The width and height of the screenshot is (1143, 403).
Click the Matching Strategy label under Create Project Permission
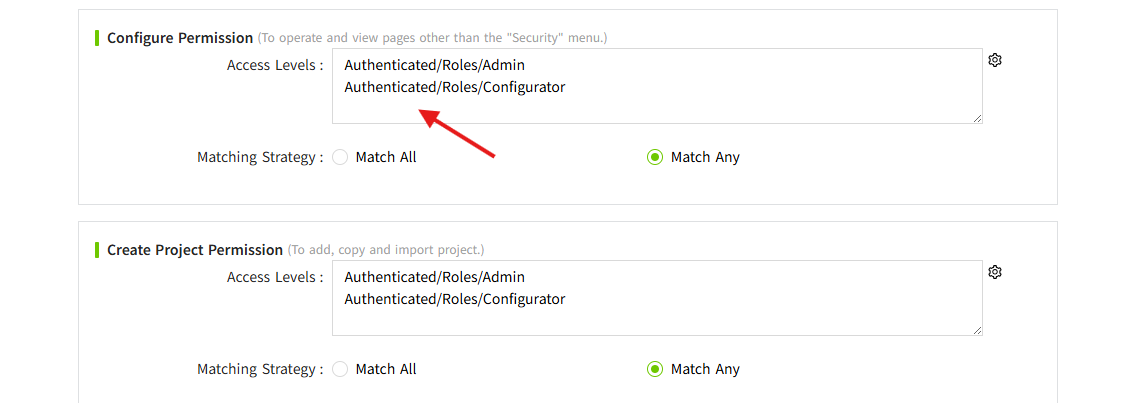click(259, 369)
